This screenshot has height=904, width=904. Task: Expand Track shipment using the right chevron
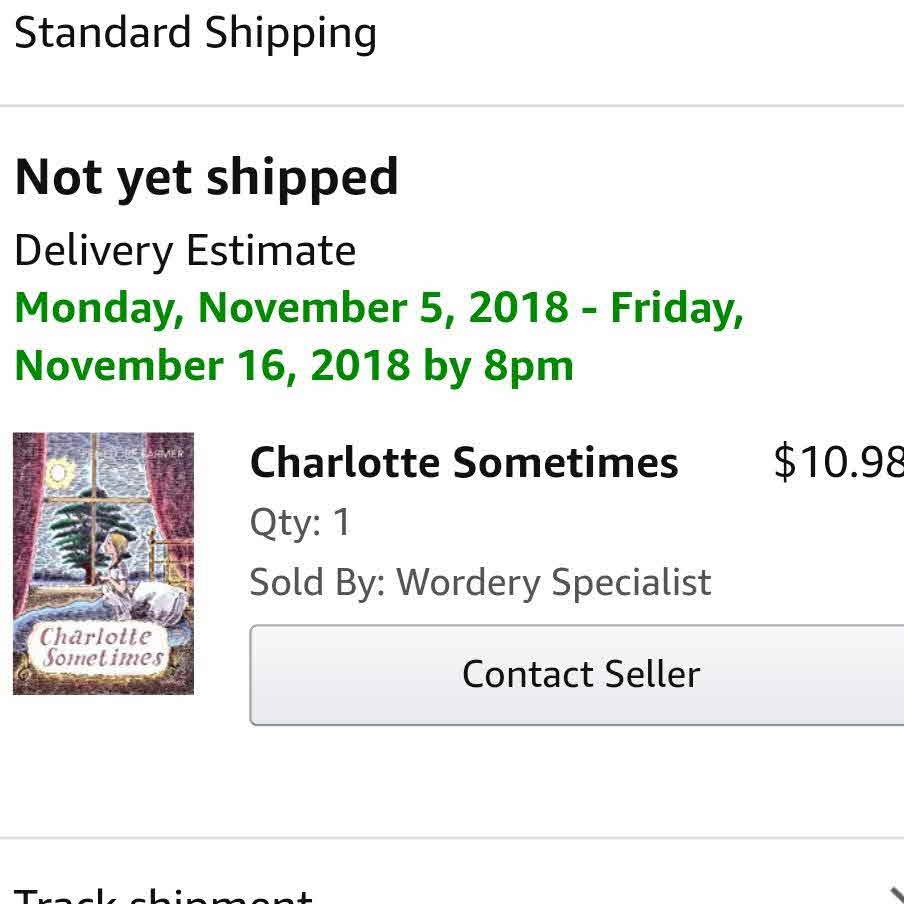[x=894, y=893]
